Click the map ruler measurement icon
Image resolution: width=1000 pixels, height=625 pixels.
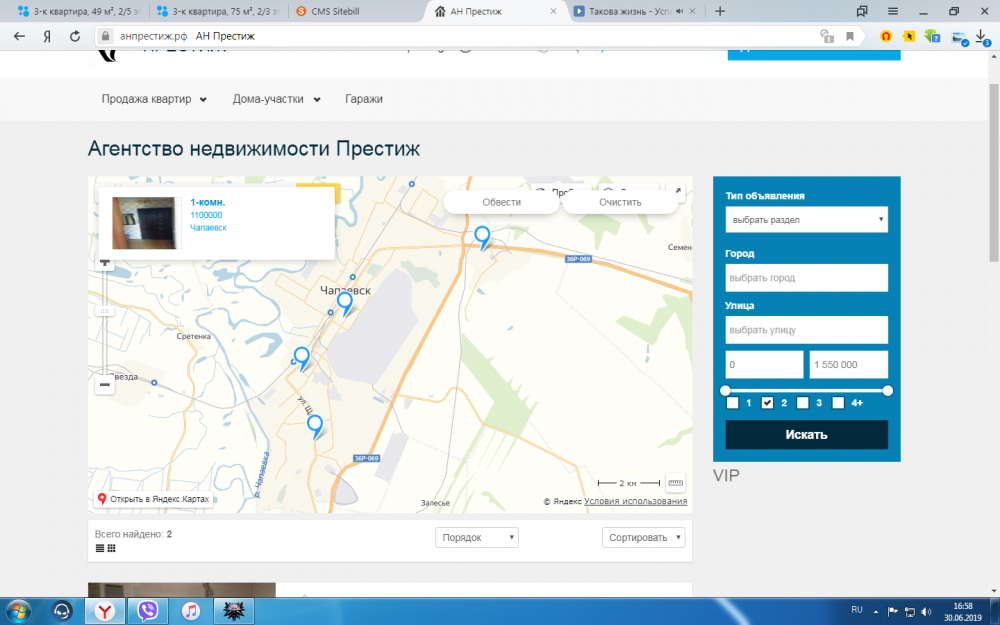tap(675, 482)
